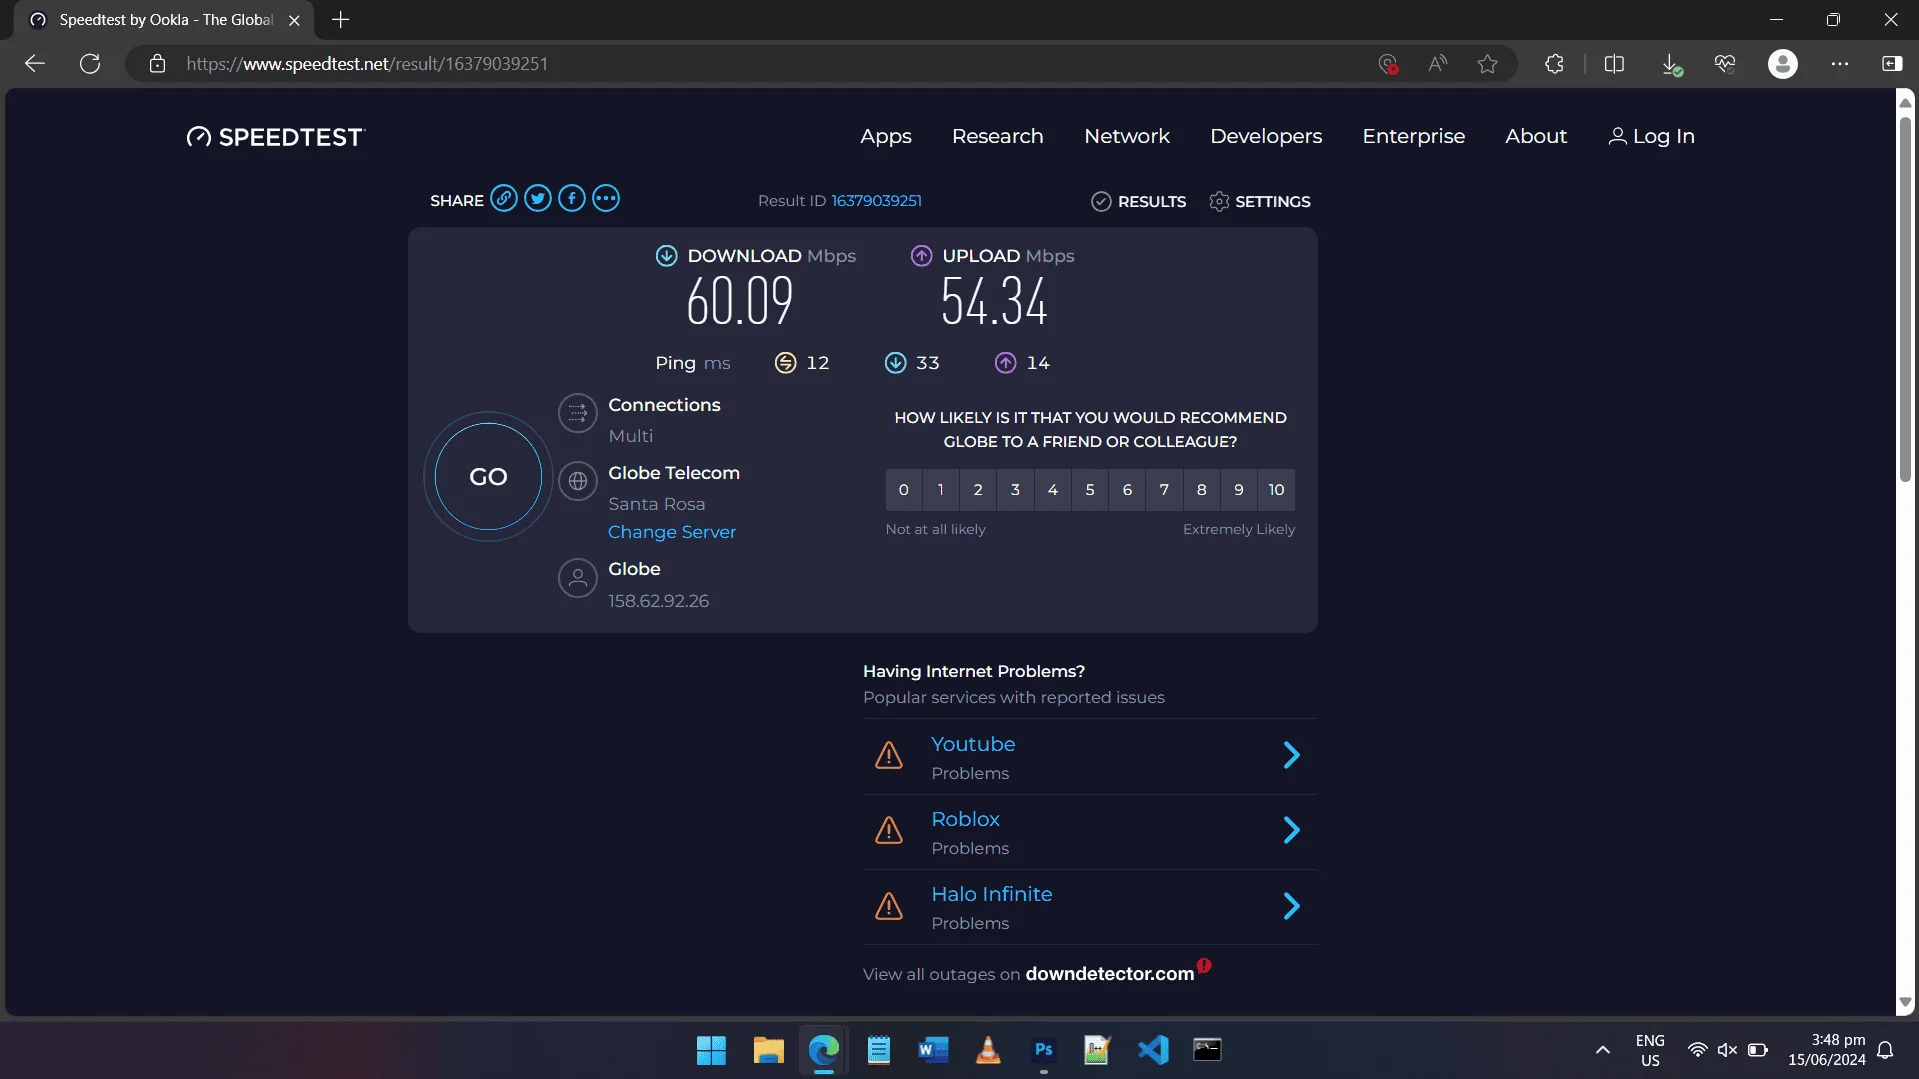1919x1079 pixels.
Task: Go back to the previous page
Action: click(35, 64)
